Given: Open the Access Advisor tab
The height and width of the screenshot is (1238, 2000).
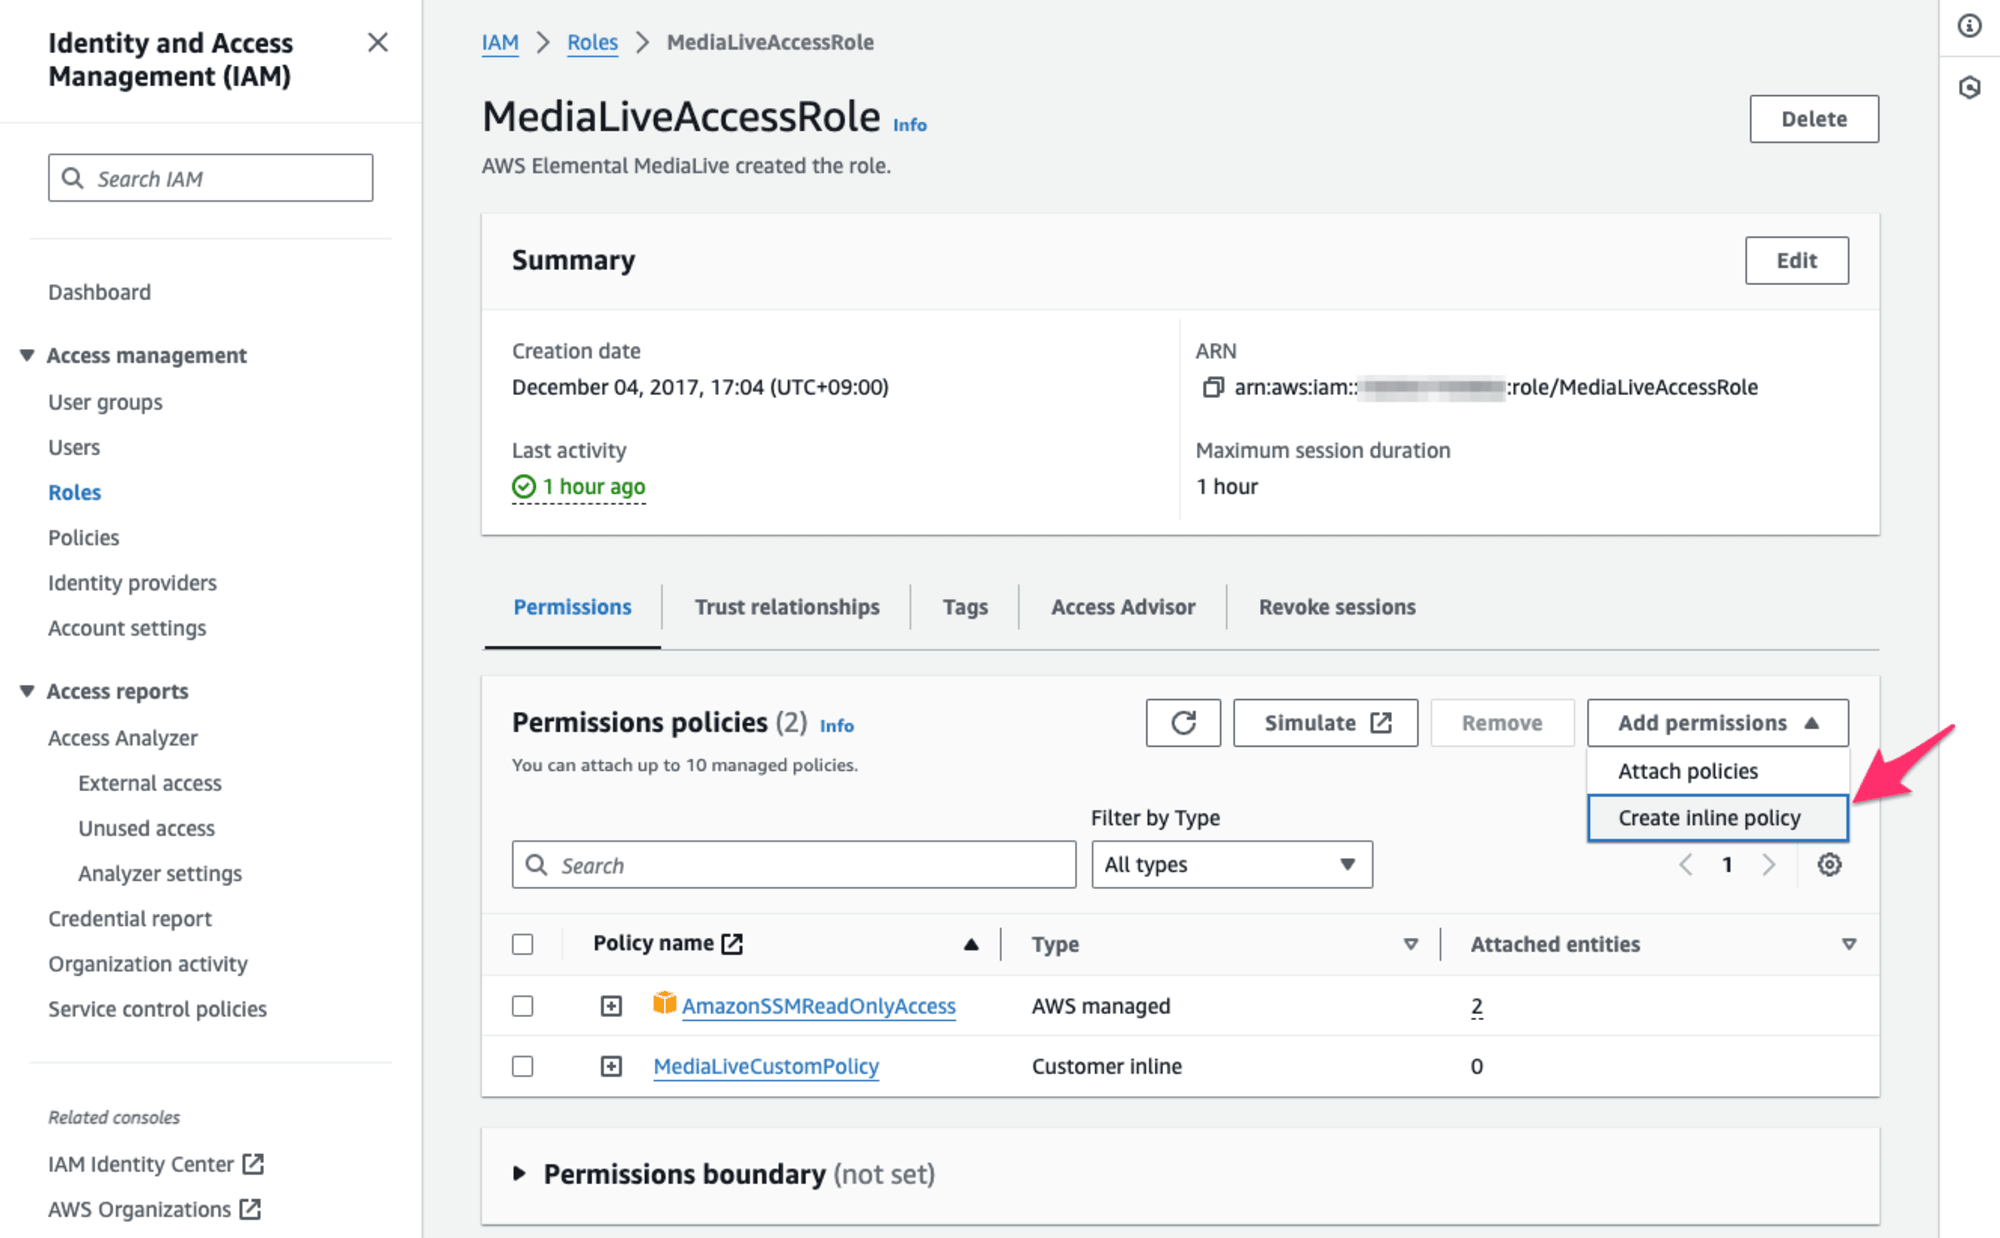Looking at the screenshot, I should (1123, 607).
